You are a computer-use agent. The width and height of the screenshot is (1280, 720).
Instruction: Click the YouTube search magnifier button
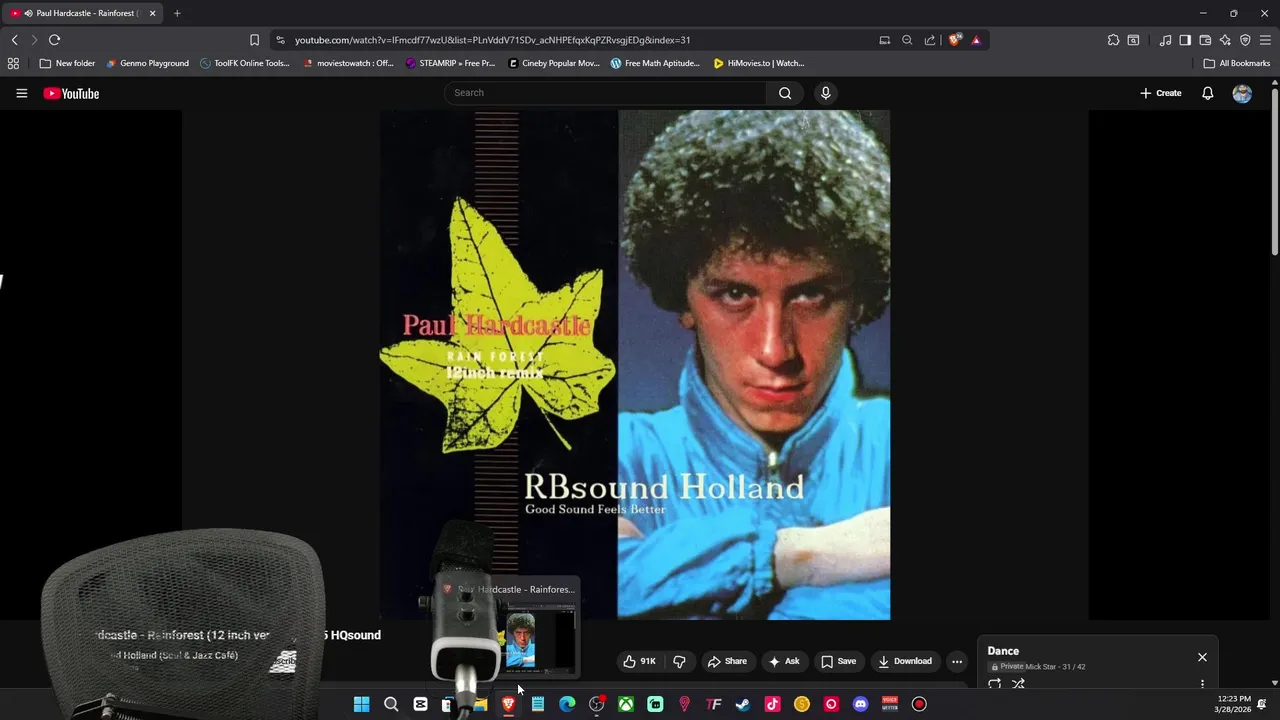[x=785, y=93]
